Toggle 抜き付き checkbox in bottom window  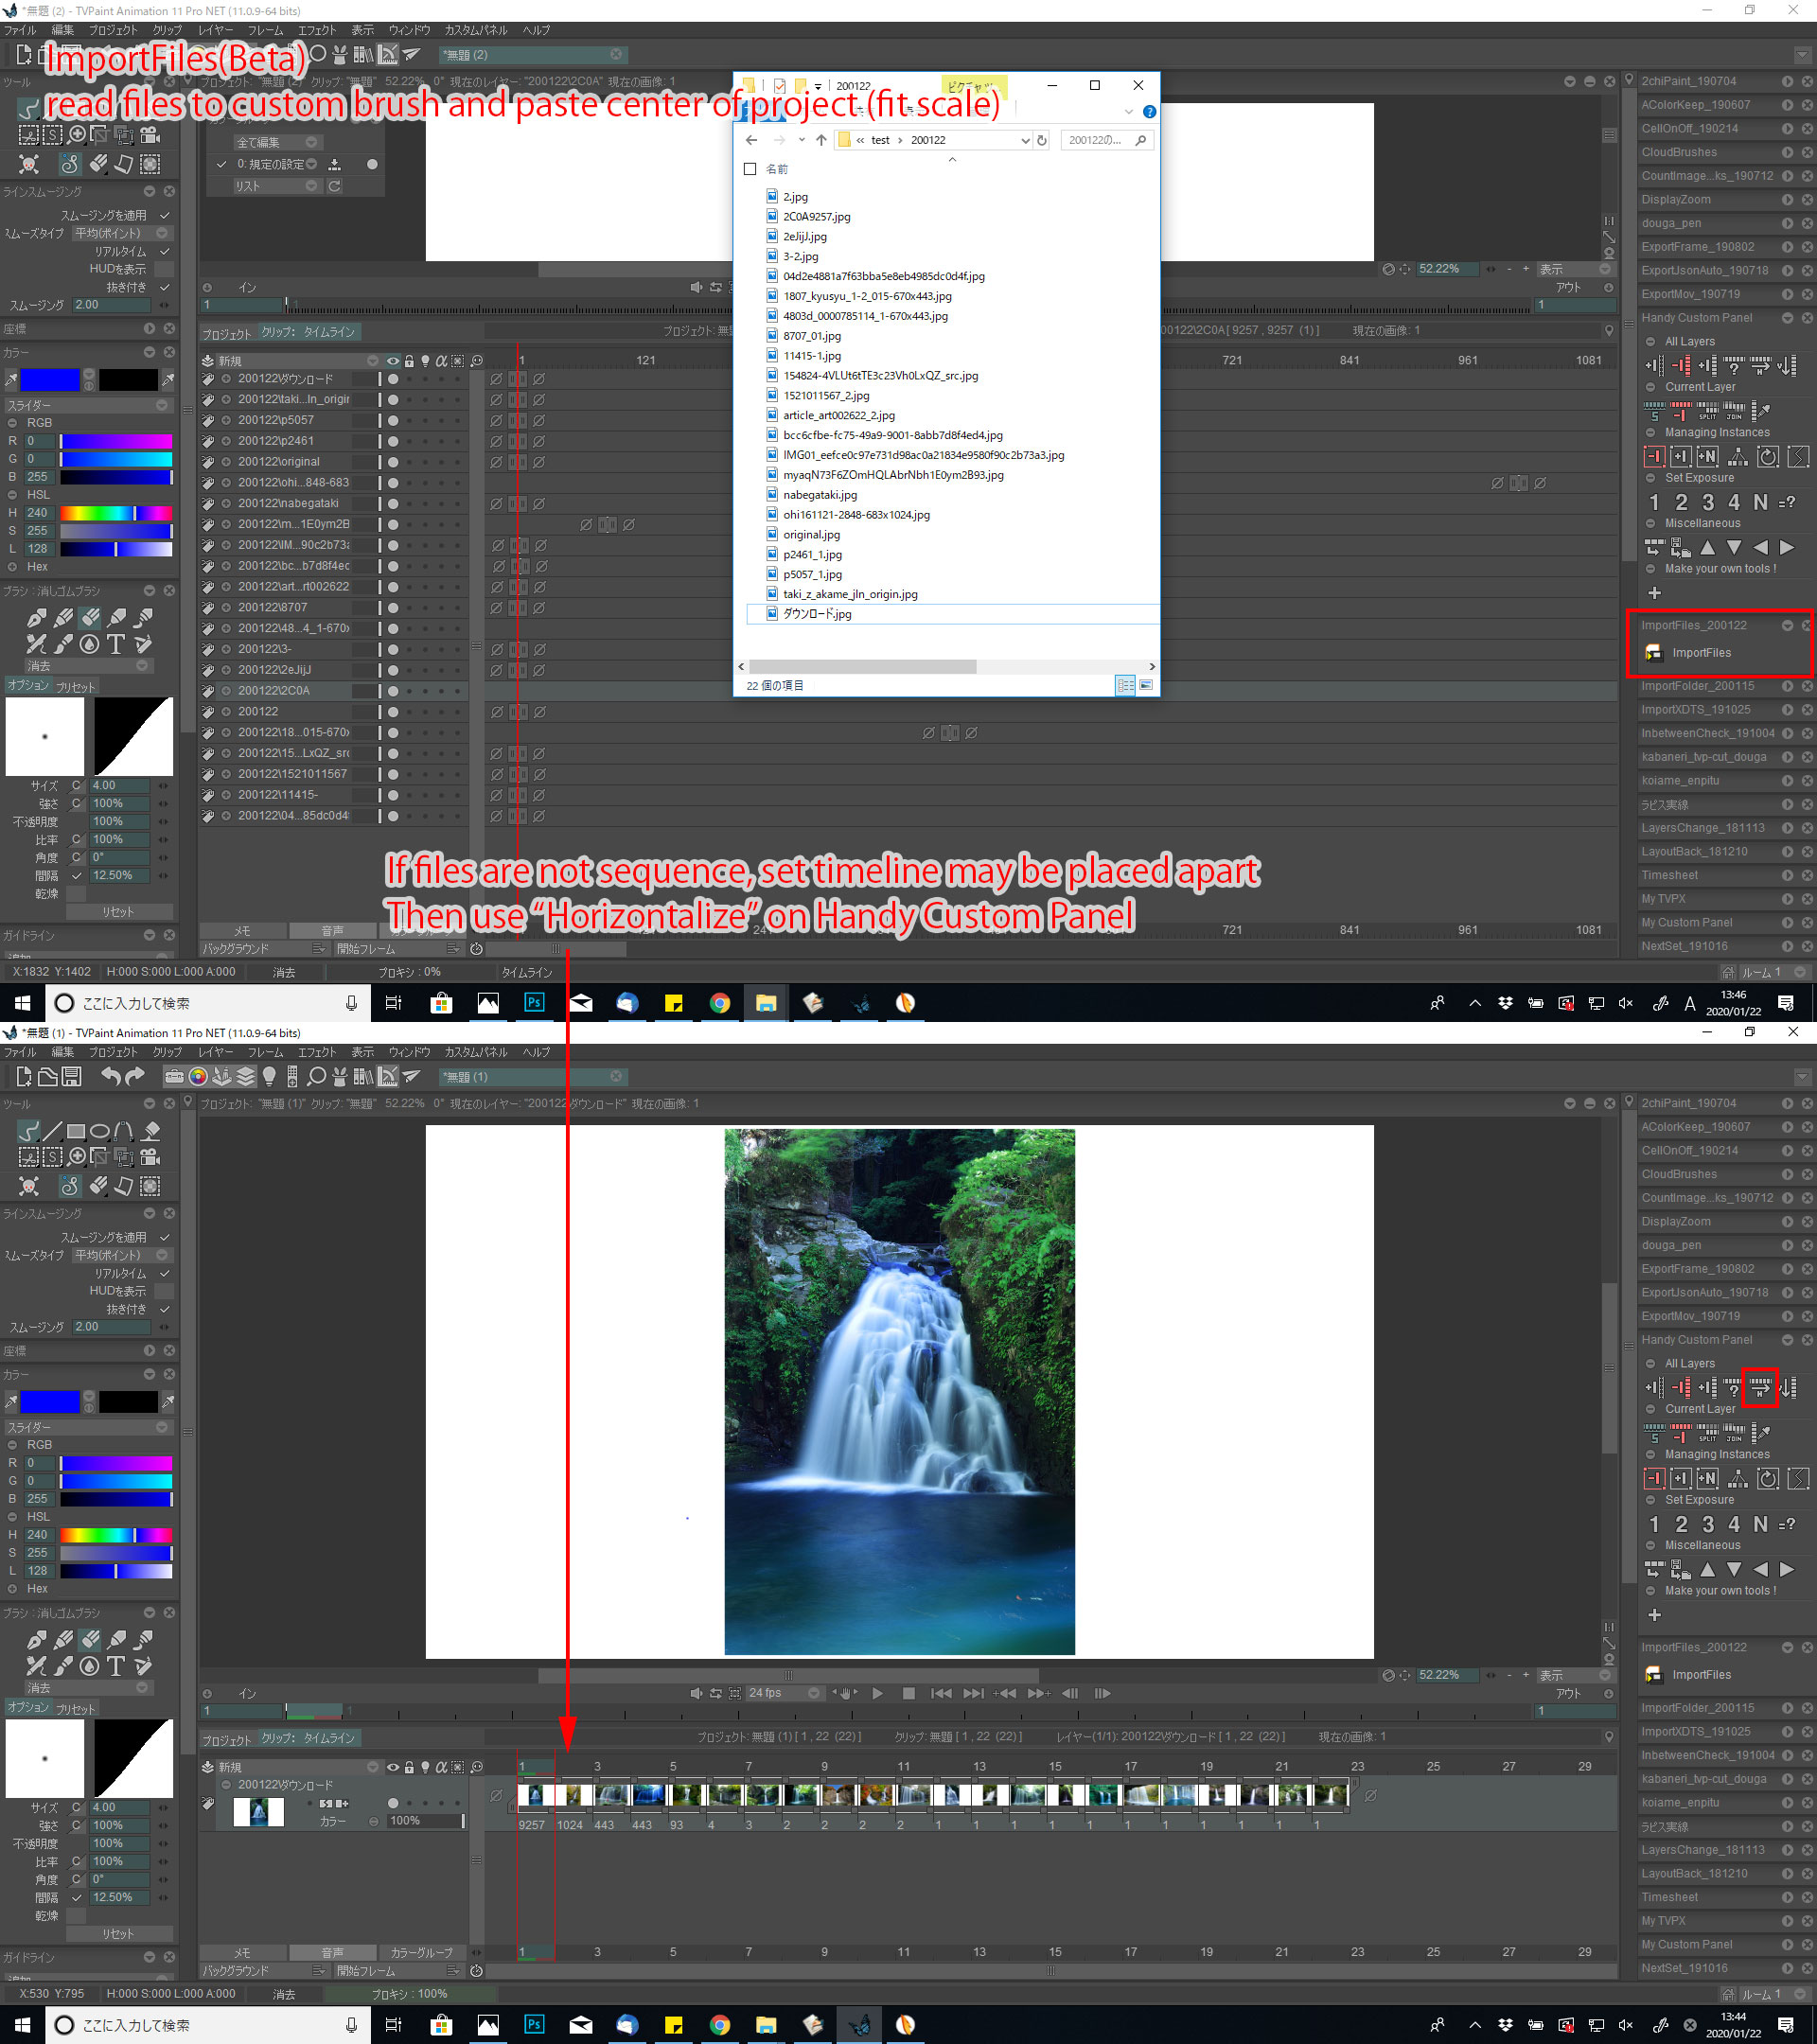pyautogui.click(x=165, y=1309)
